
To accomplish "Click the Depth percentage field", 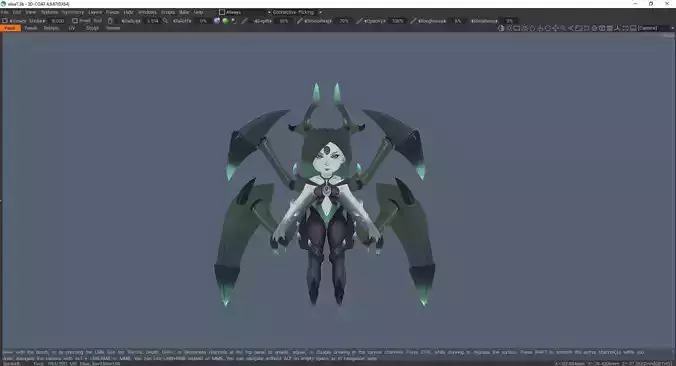I will point(284,21).
